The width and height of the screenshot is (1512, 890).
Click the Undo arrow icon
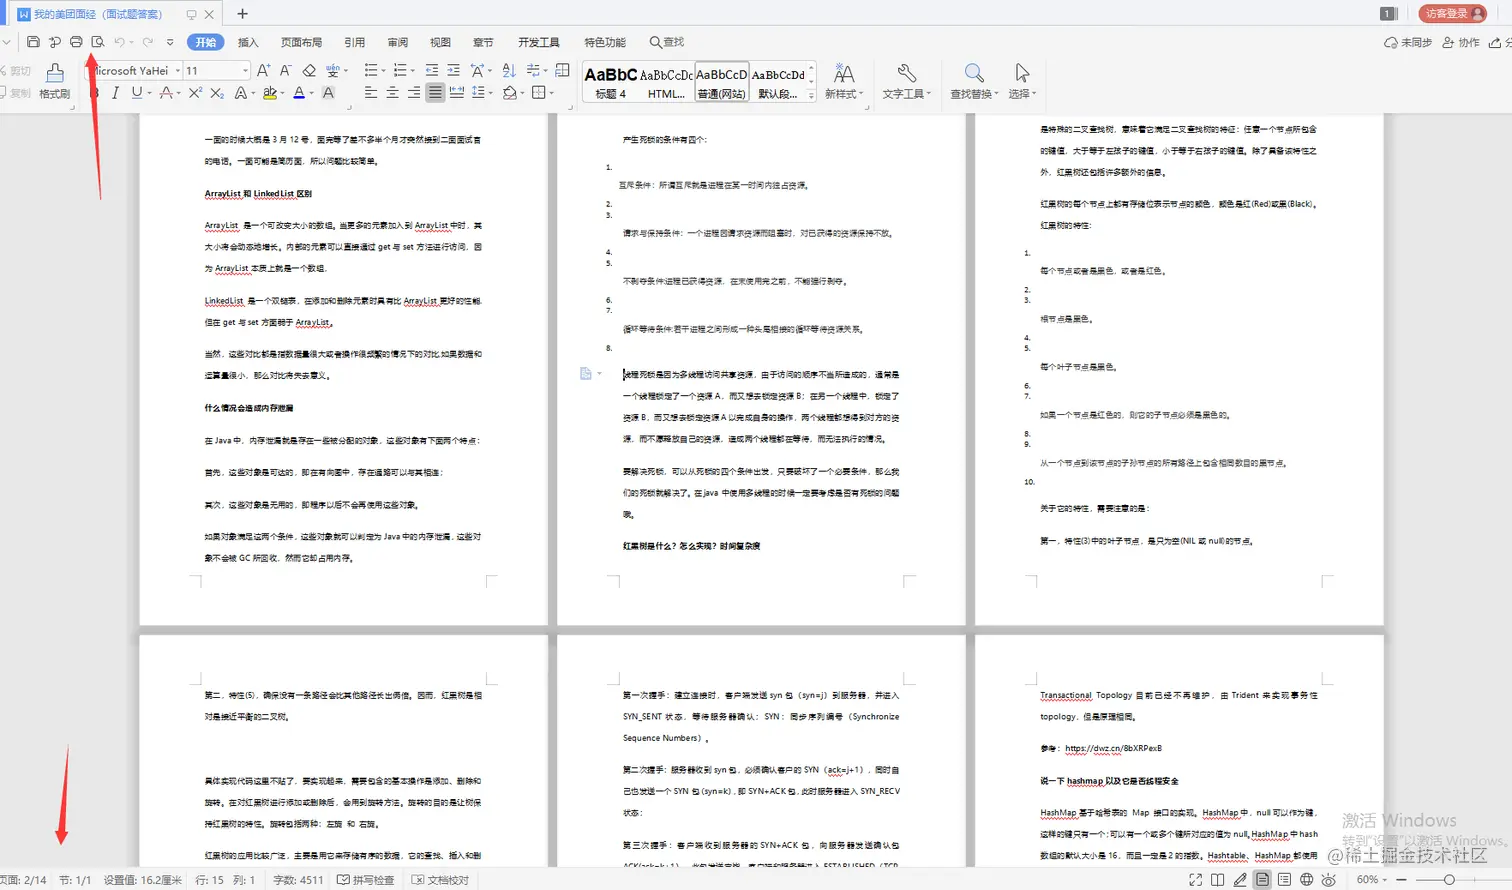click(x=119, y=42)
